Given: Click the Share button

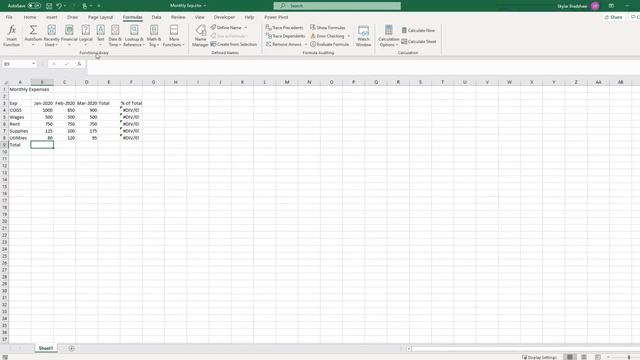Looking at the screenshot, I should coord(613,17).
